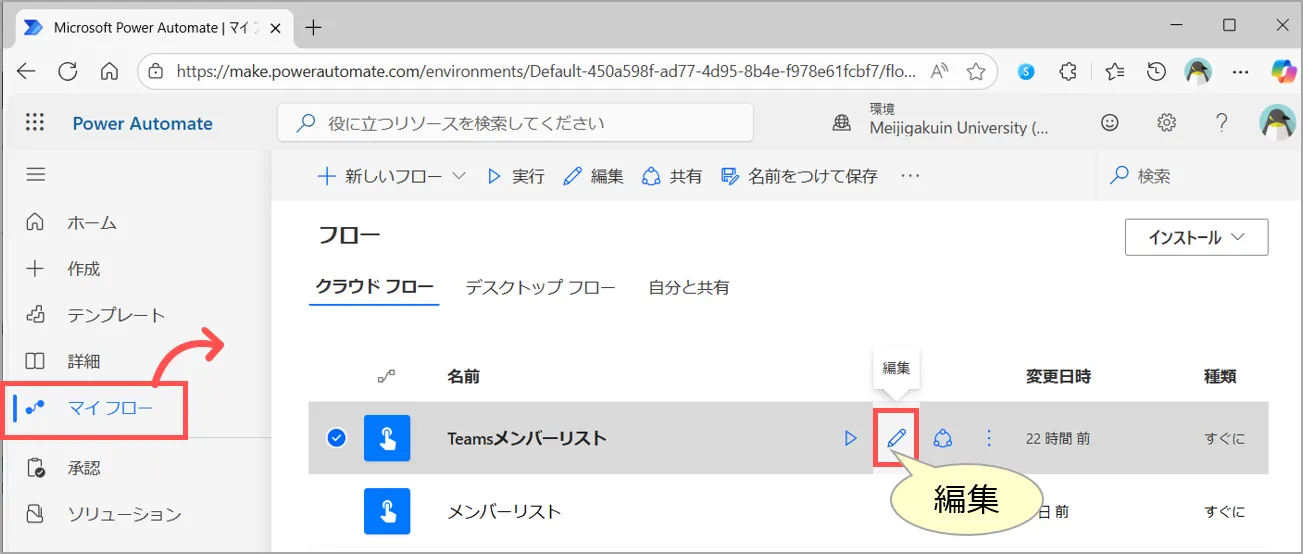Open more options dots for Teamsメンバーリスト

(x=989, y=438)
